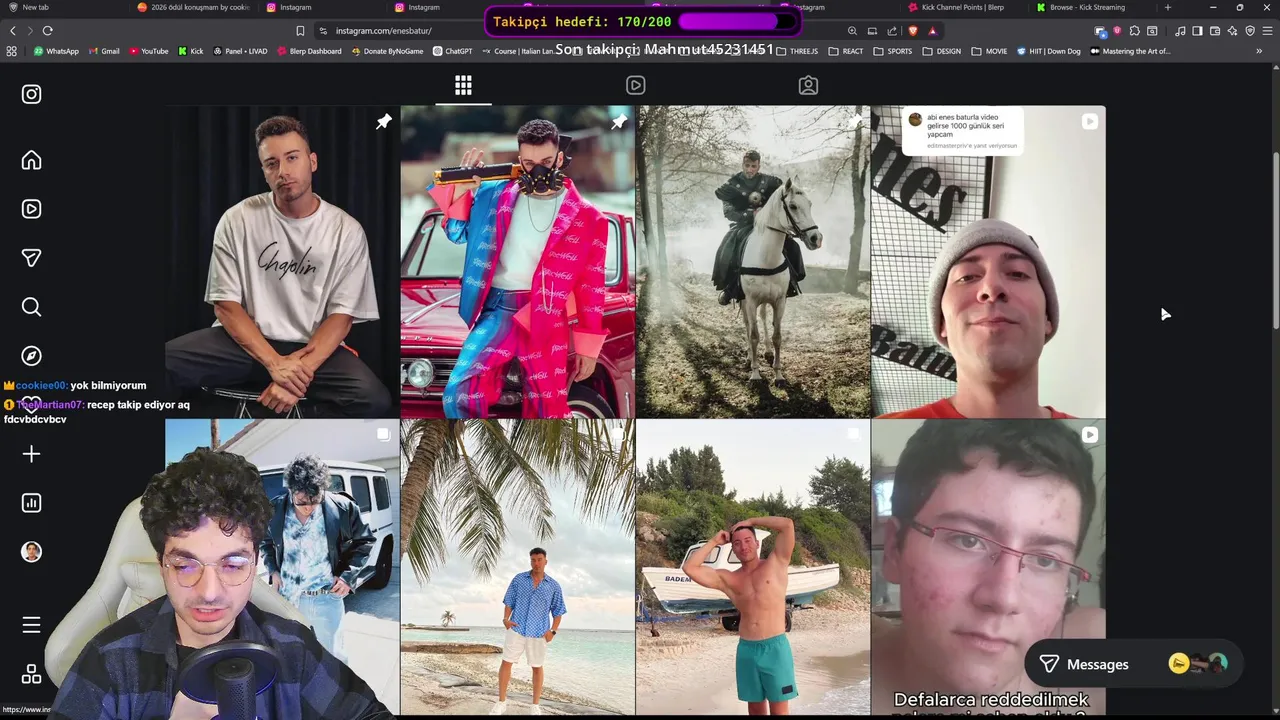Open Reels from the sidebar
Screen dimensions: 1280x720
pos(31,209)
